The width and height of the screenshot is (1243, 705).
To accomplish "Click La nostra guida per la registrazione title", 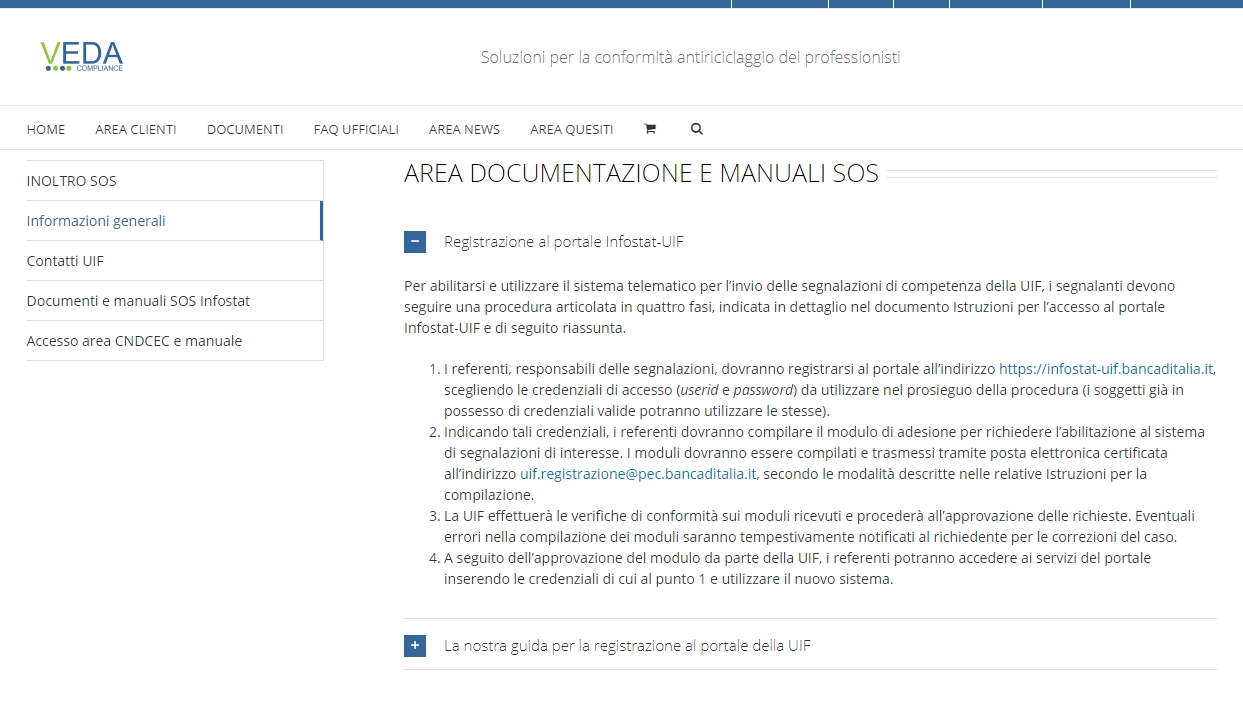I will click(627, 646).
